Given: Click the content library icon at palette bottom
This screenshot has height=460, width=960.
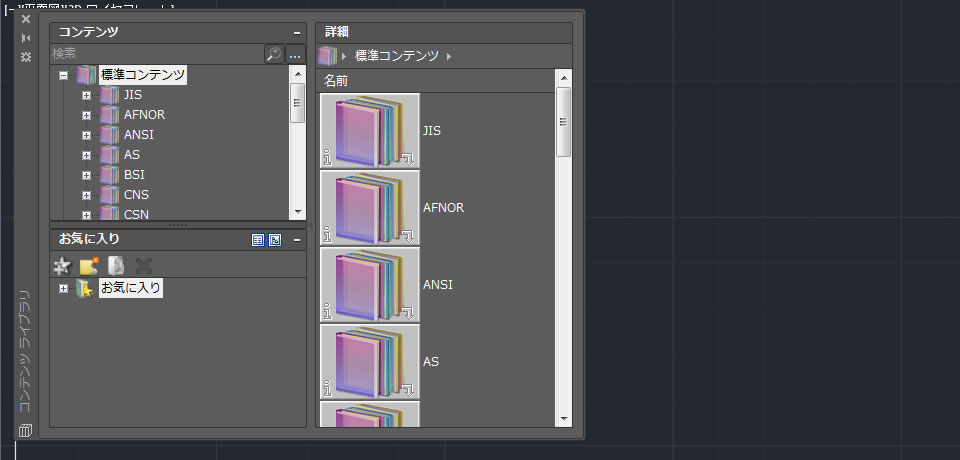Looking at the screenshot, I should pos(25,430).
